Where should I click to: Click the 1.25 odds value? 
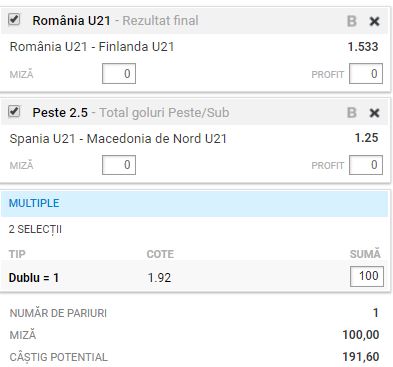pos(367,138)
